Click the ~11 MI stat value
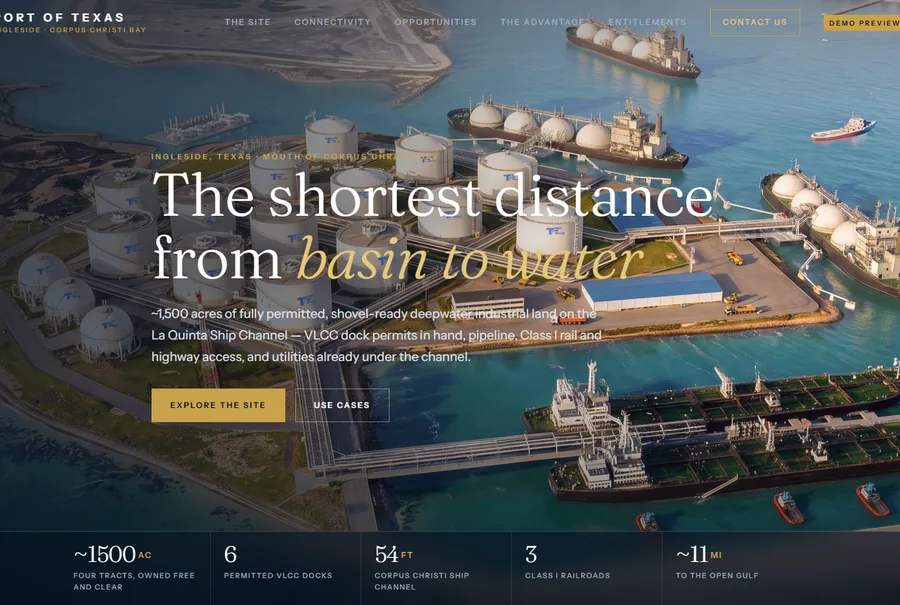This screenshot has height=605, width=900. (699, 554)
